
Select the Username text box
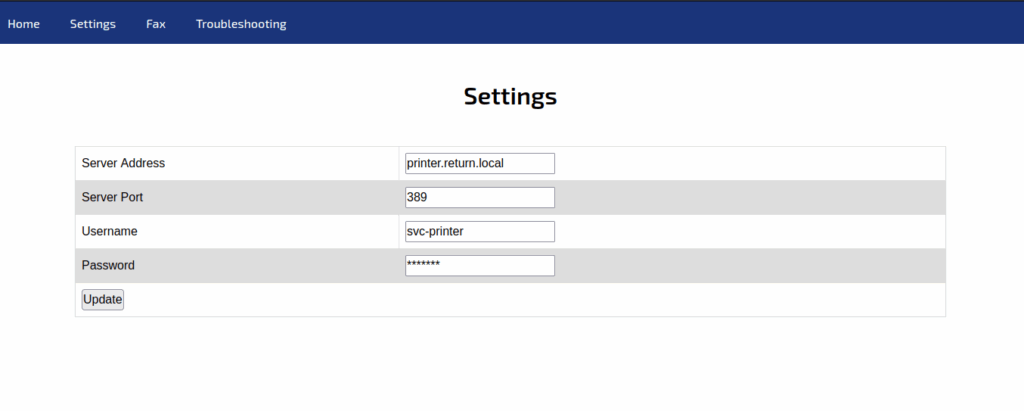479,231
